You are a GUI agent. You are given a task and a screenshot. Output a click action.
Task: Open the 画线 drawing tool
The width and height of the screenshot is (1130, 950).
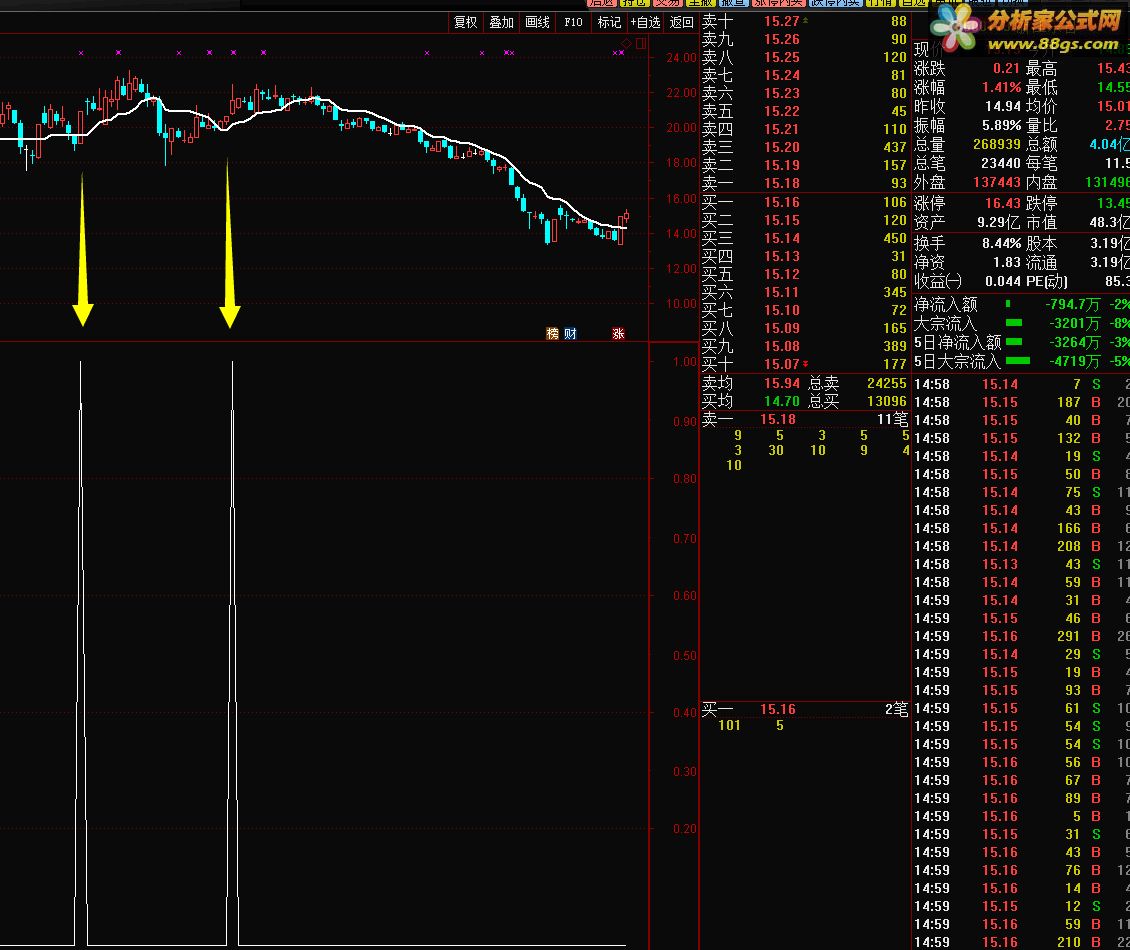click(537, 22)
